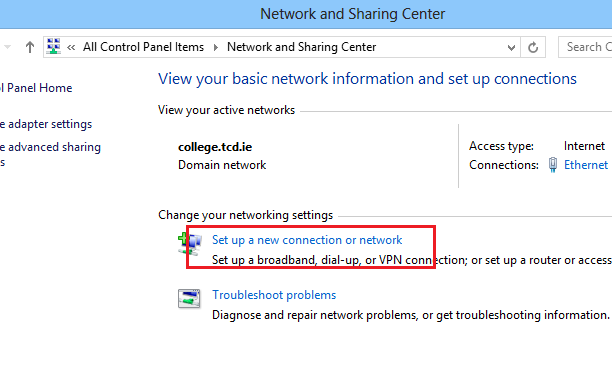The image size is (612, 373).
Task: Click the double chevron breadcrumb expander
Action: [71, 48]
